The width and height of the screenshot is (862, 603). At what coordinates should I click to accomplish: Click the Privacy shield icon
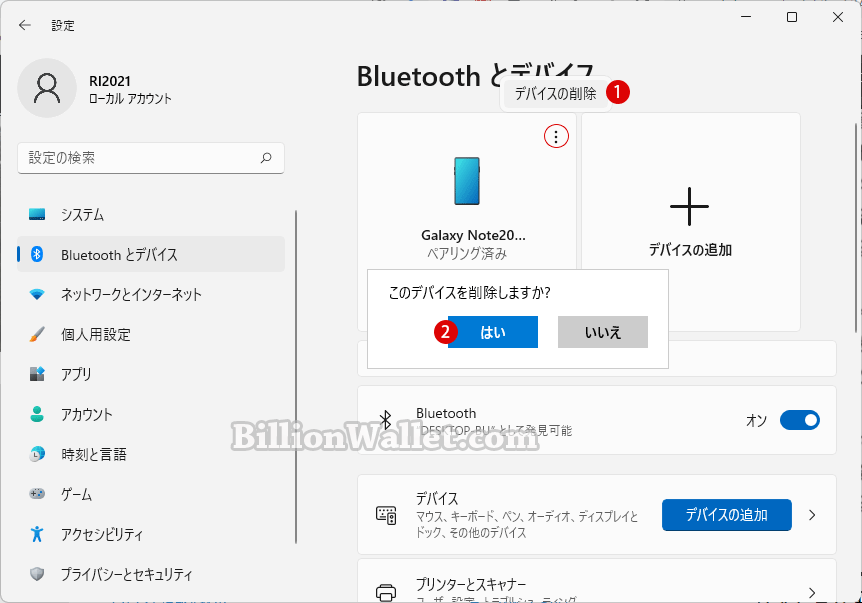[x=37, y=574]
